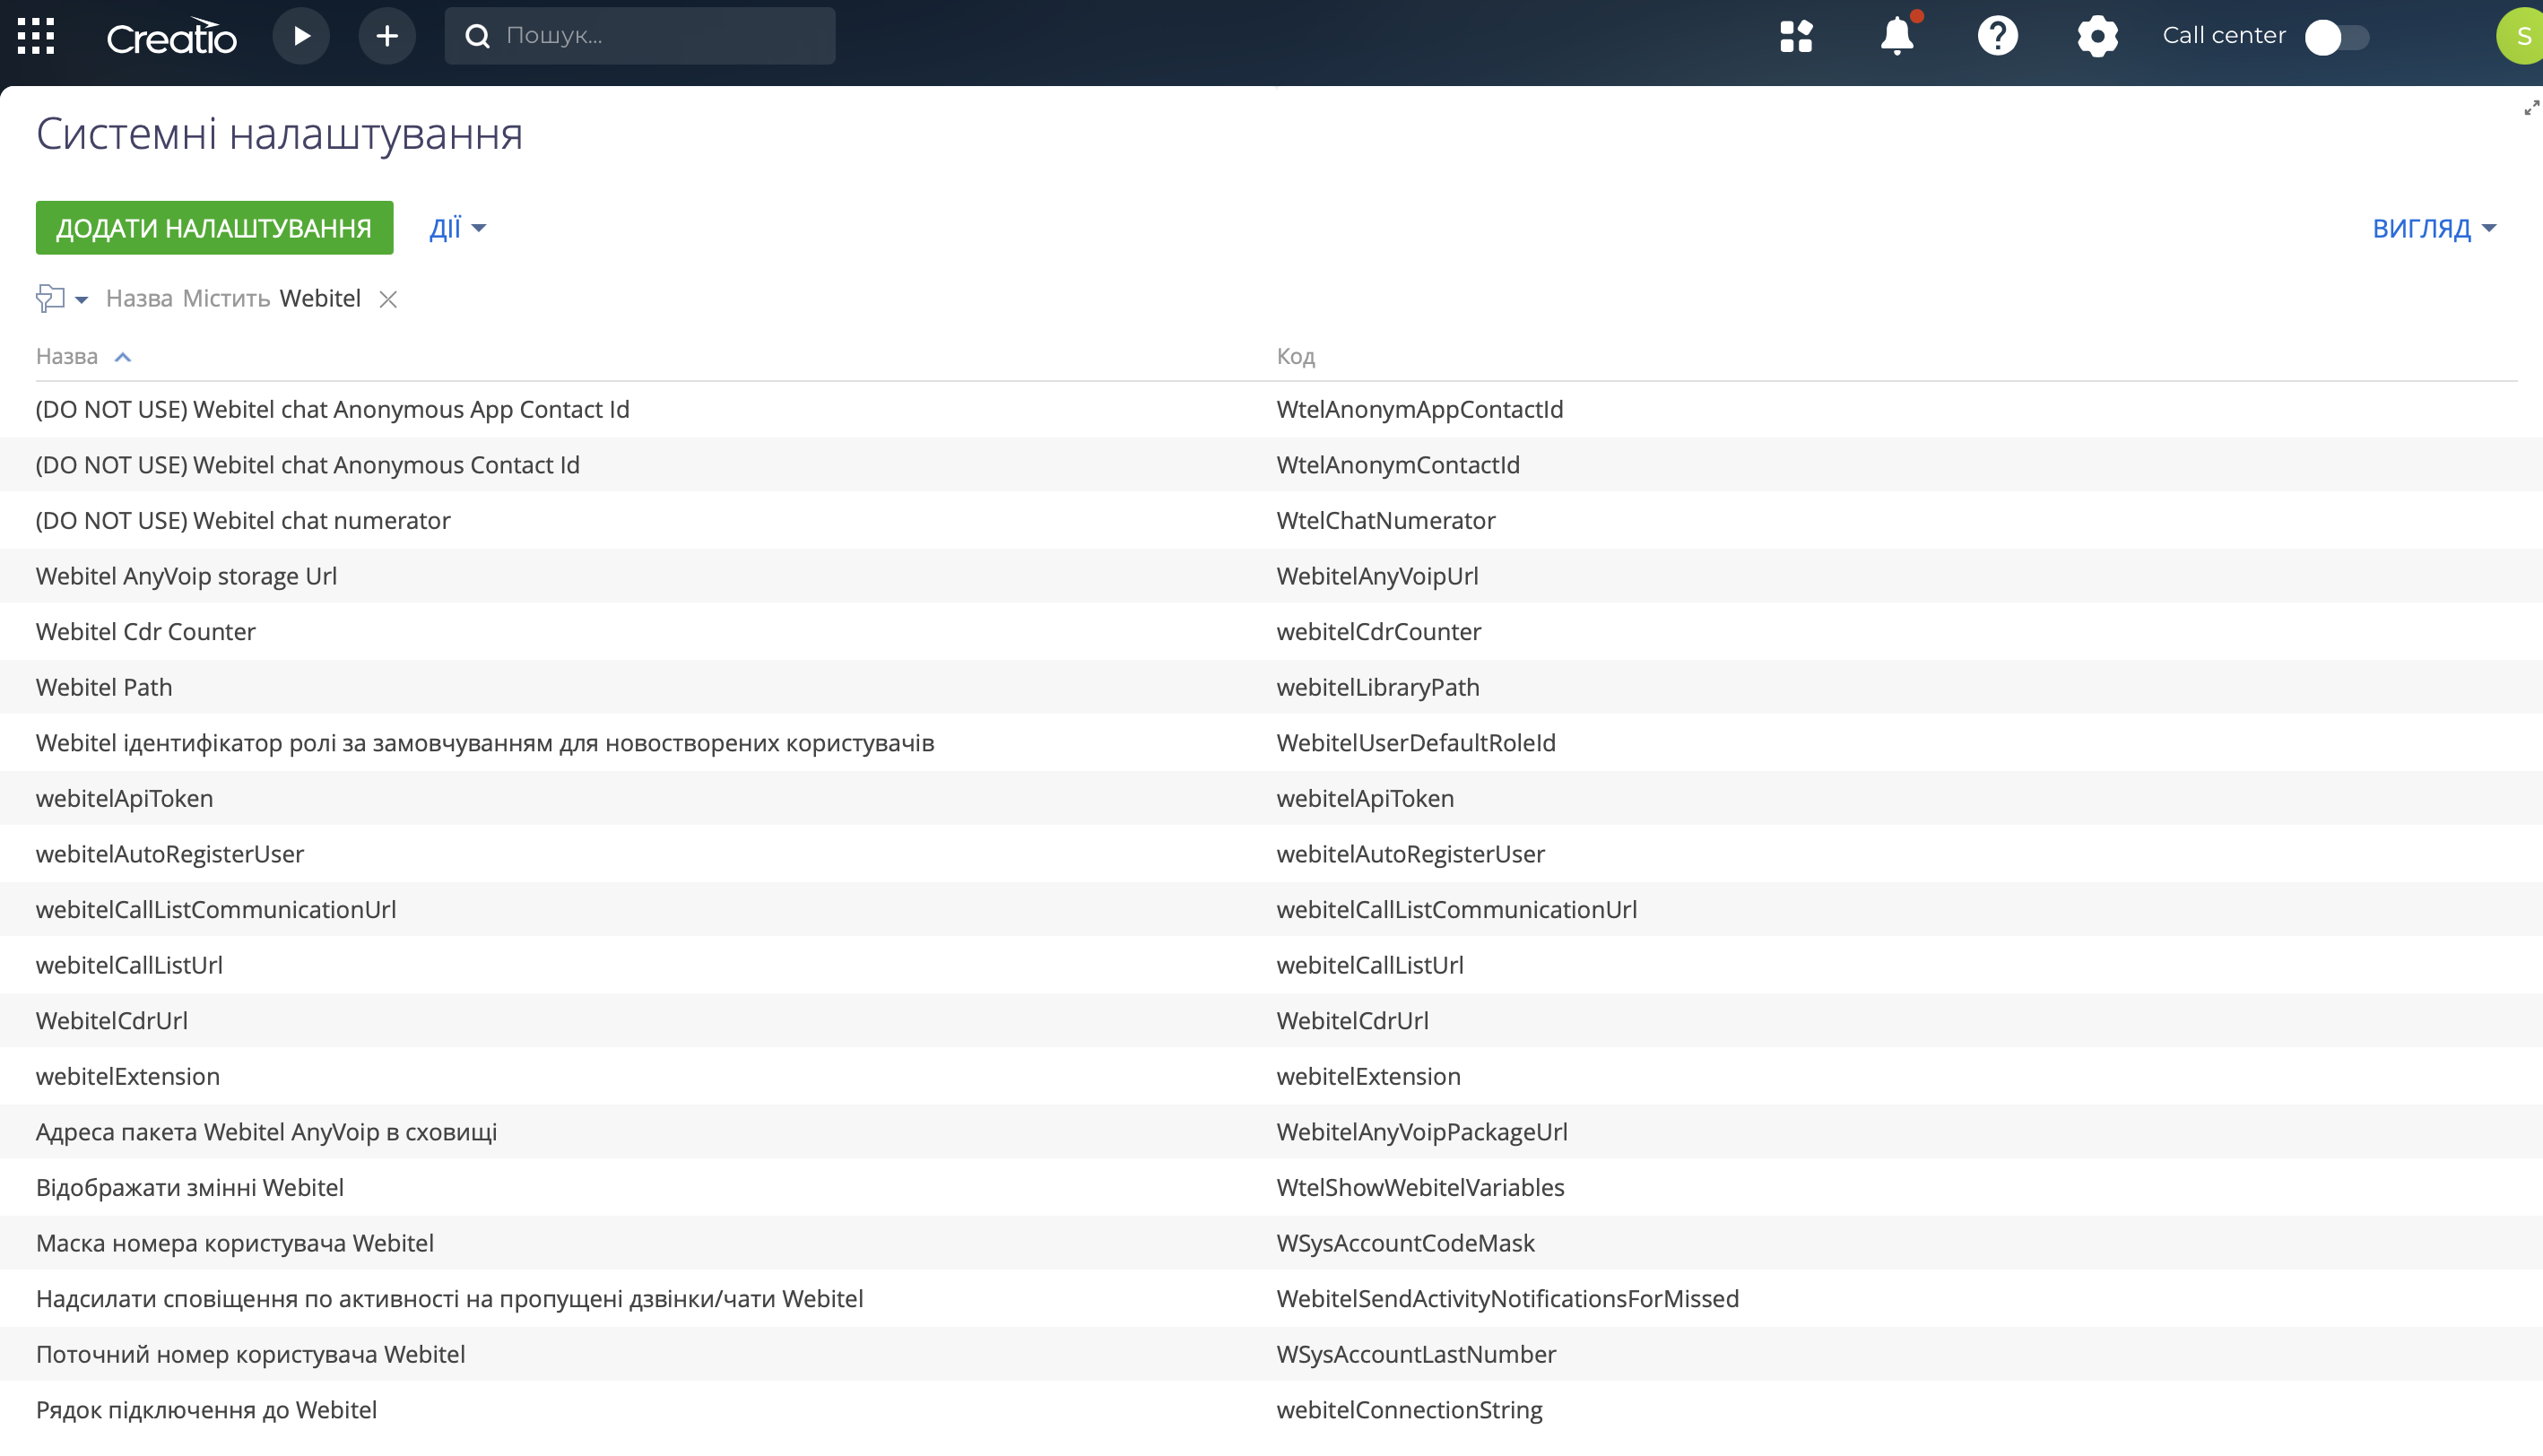
Task: Click the Код column header
Action: (x=1295, y=356)
